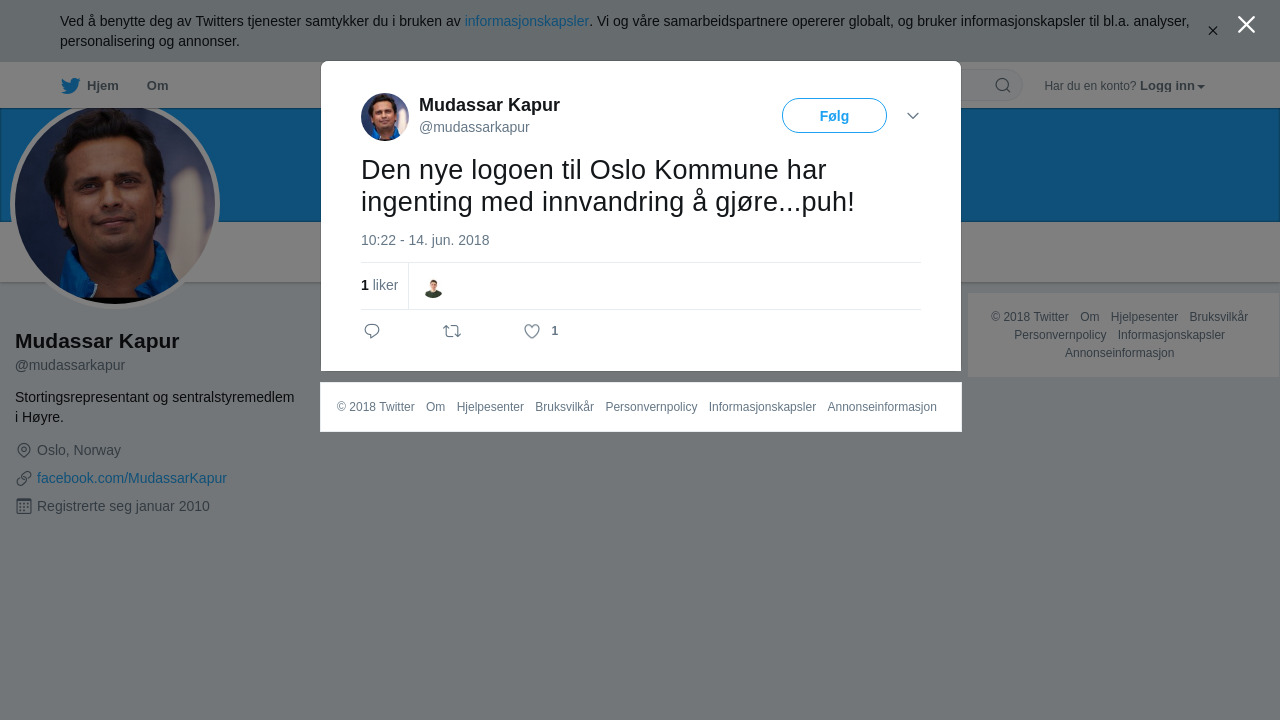The height and width of the screenshot is (720, 1280).
Task: Follow Mudassar Kapur with Følg button
Action: click(x=834, y=116)
